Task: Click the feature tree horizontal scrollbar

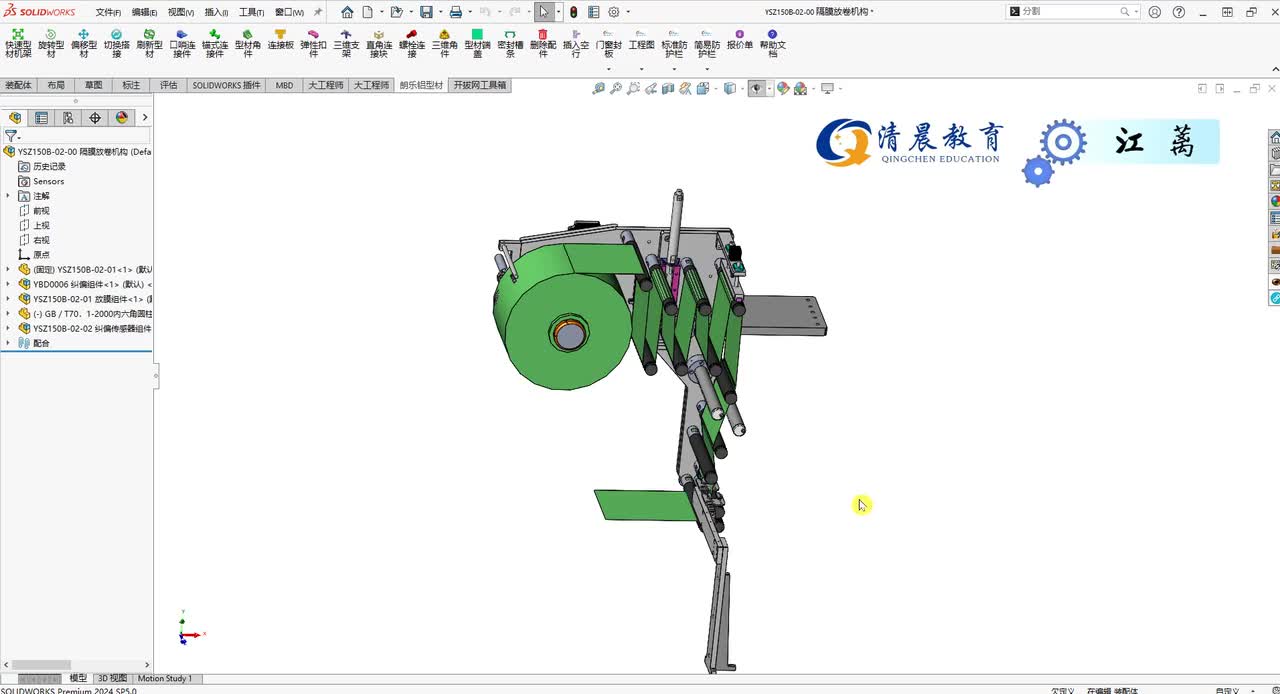Action: tap(41, 665)
